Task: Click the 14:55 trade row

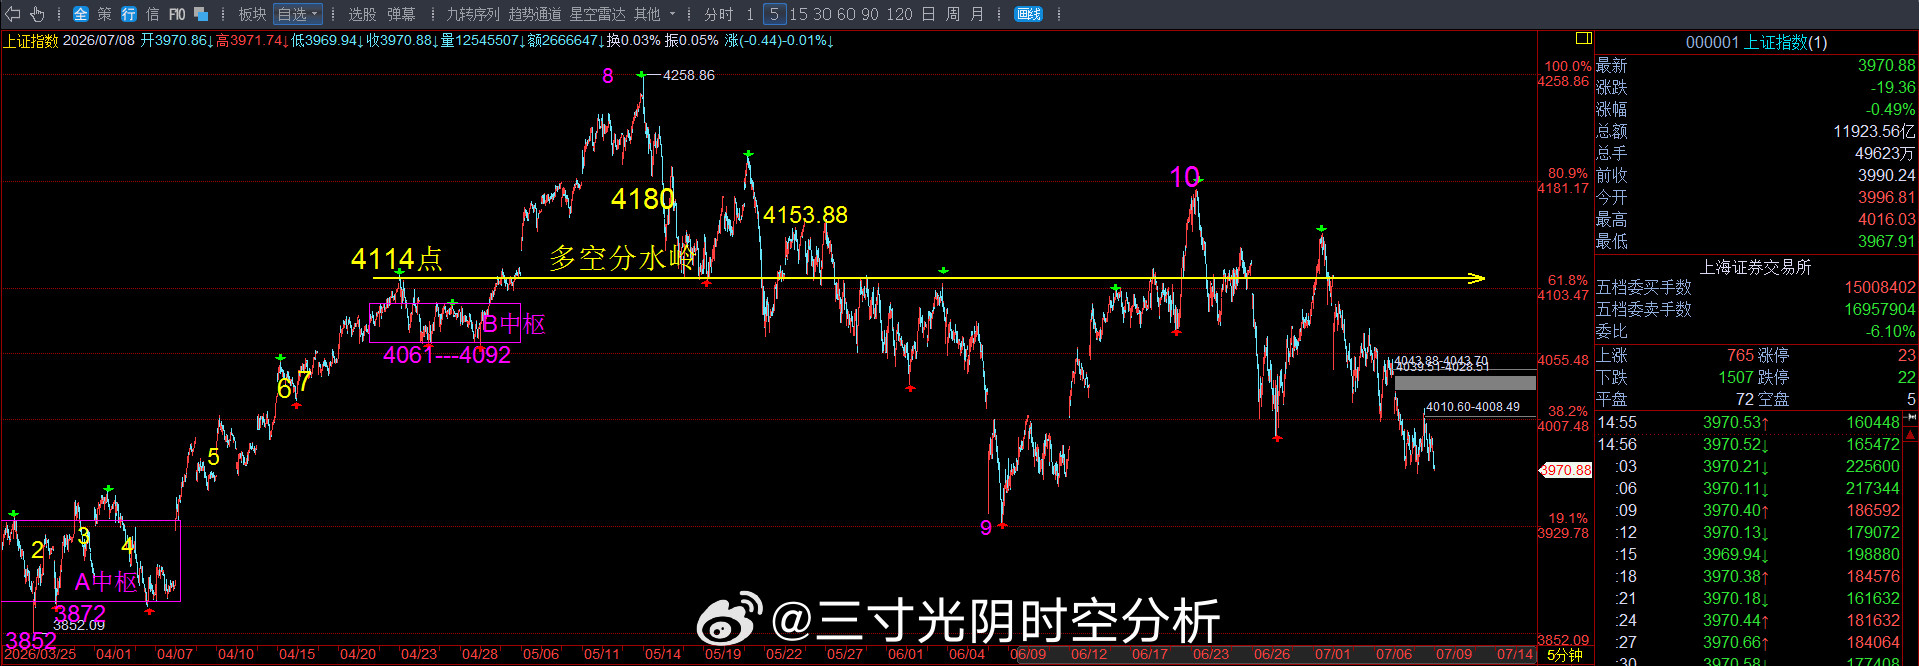Action: (x=1748, y=423)
